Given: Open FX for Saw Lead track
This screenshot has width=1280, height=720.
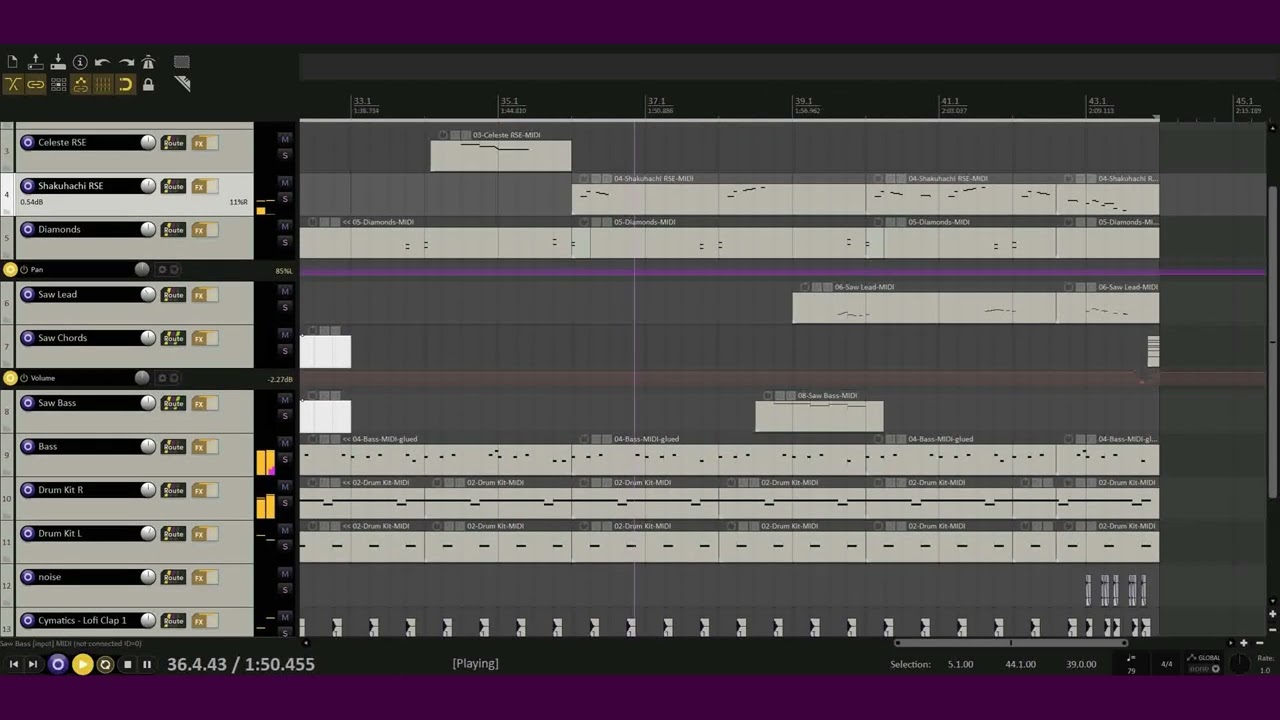Looking at the screenshot, I should click(199, 295).
